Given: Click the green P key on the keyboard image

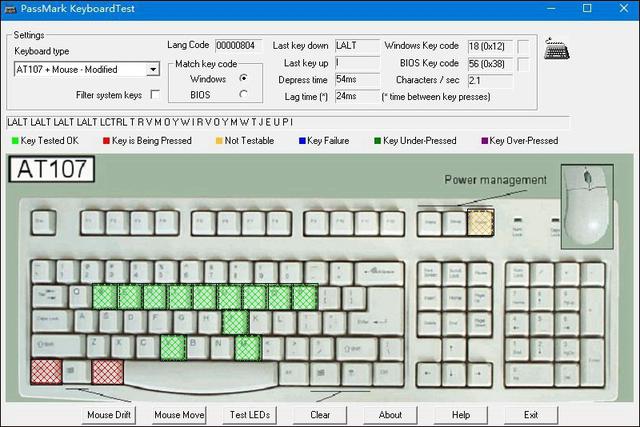Looking at the screenshot, I should coord(304,297).
